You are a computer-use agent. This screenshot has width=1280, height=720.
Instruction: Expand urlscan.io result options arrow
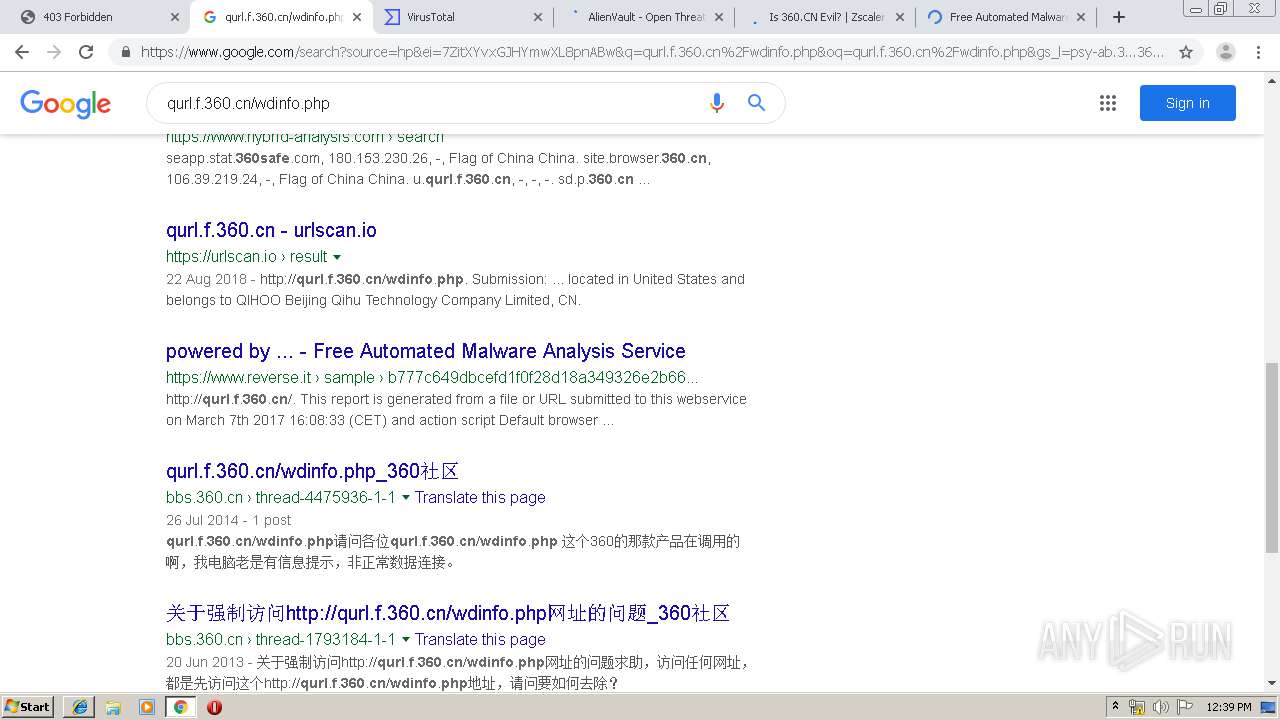pyautogui.click(x=337, y=257)
